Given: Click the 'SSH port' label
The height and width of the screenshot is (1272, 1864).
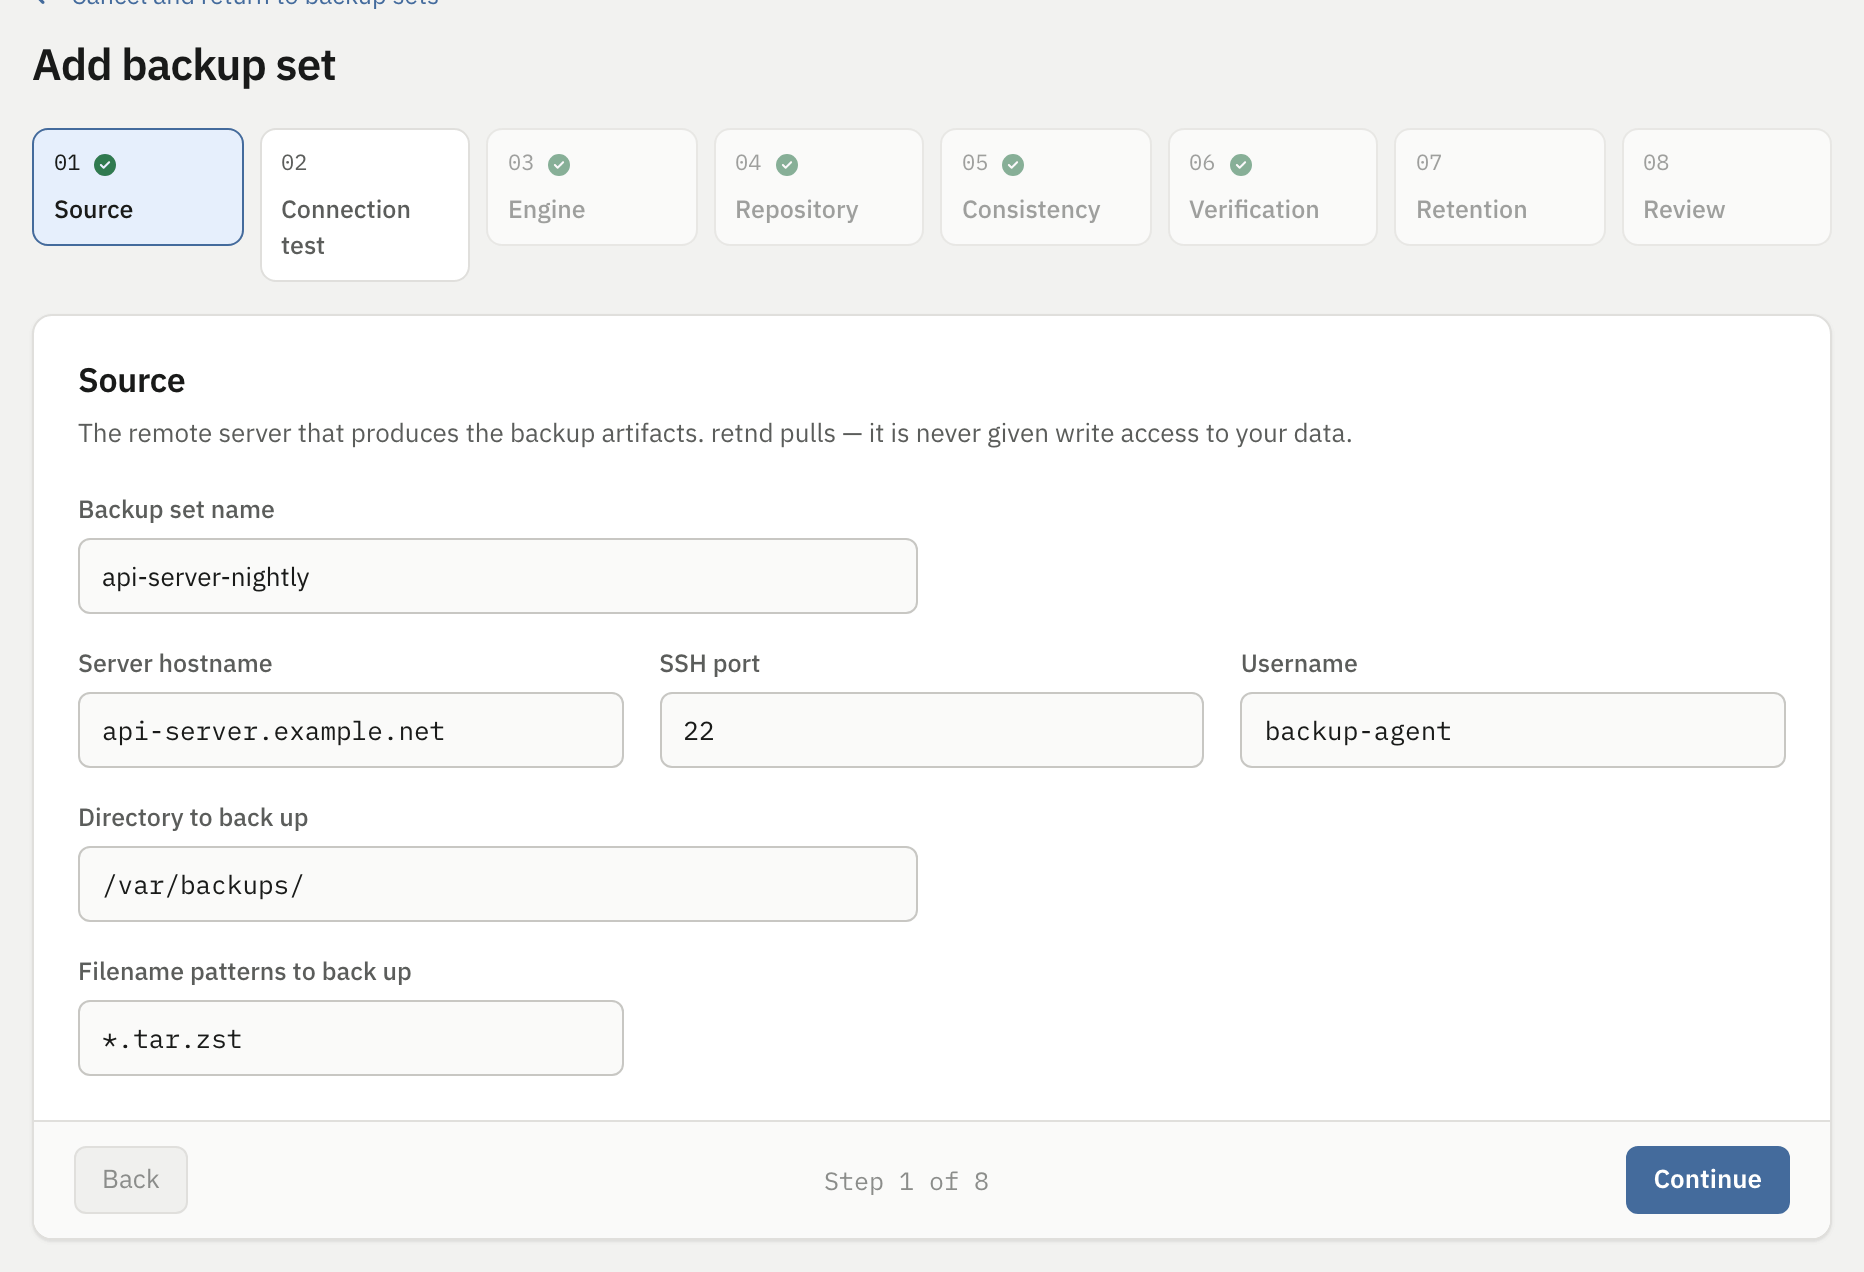Looking at the screenshot, I should coord(710,664).
